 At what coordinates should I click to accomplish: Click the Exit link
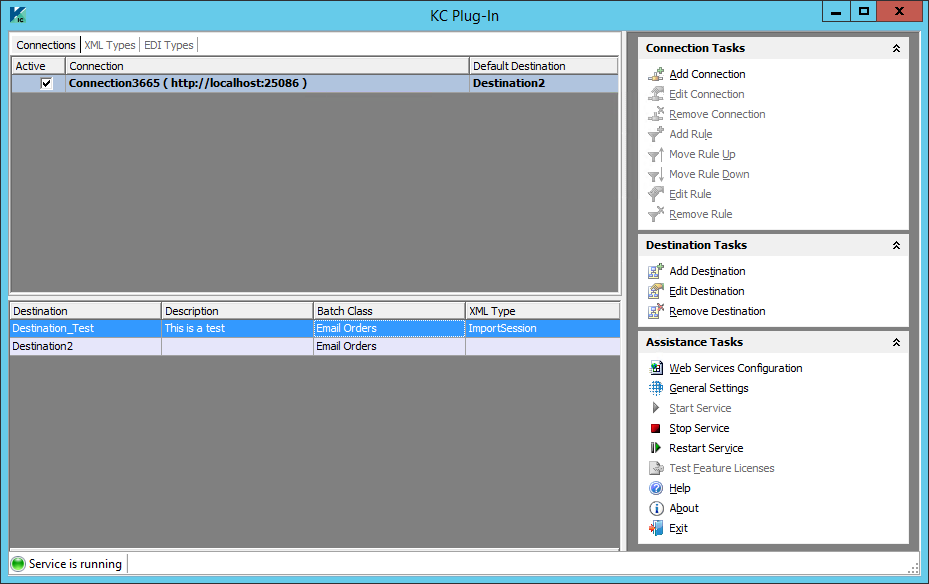[x=678, y=528]
